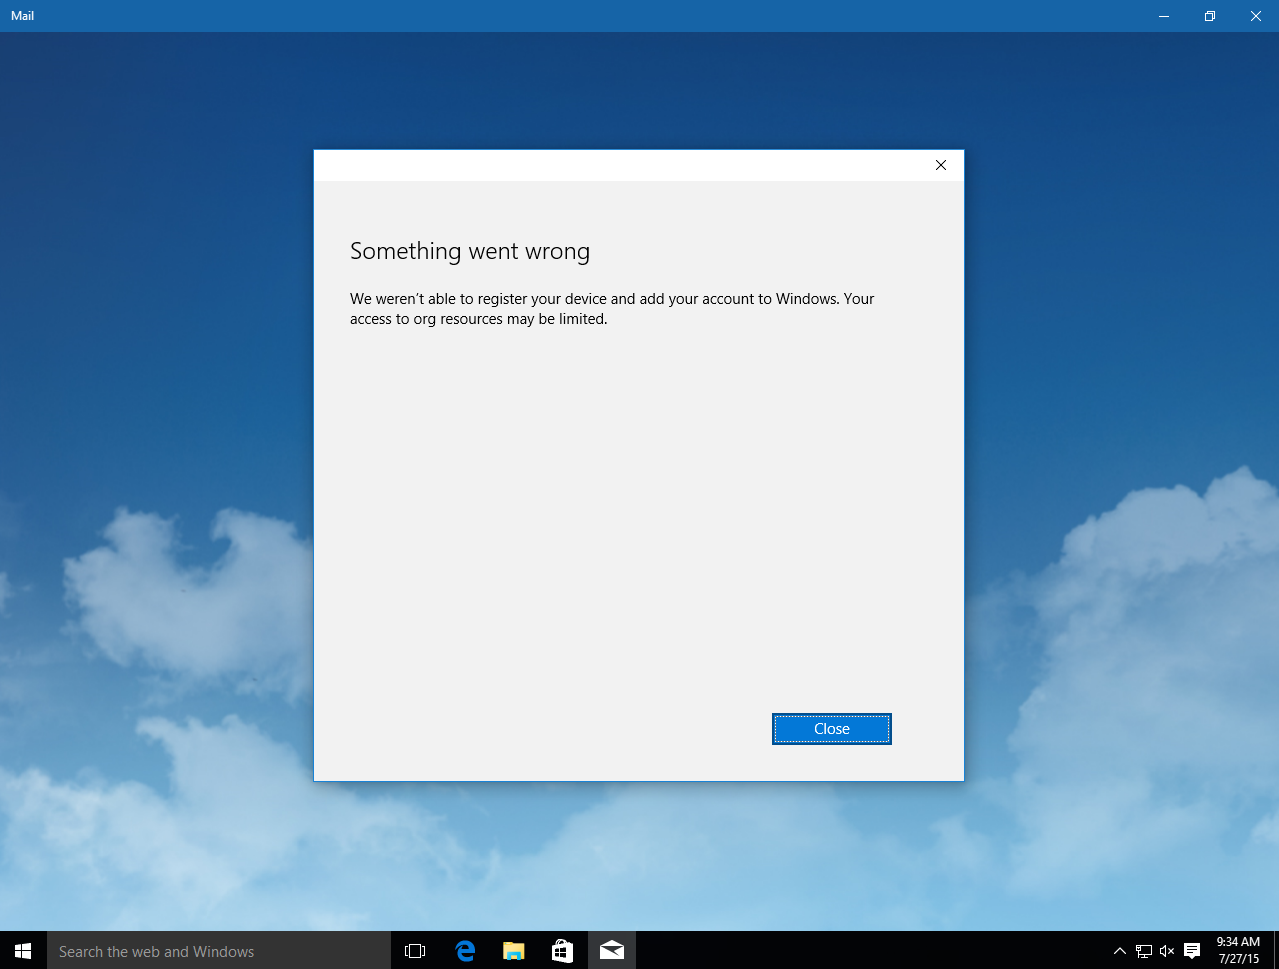The image size is (1279, 969).
Task: Select the Mail app taskbar icon
Action: coord(612,951)
